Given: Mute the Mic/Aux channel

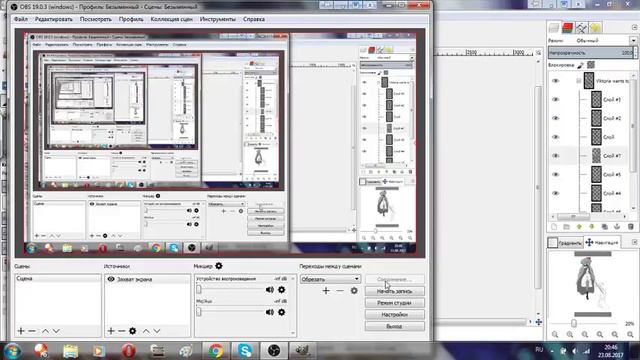Looking at the screenshot, I should click(269, 312).
